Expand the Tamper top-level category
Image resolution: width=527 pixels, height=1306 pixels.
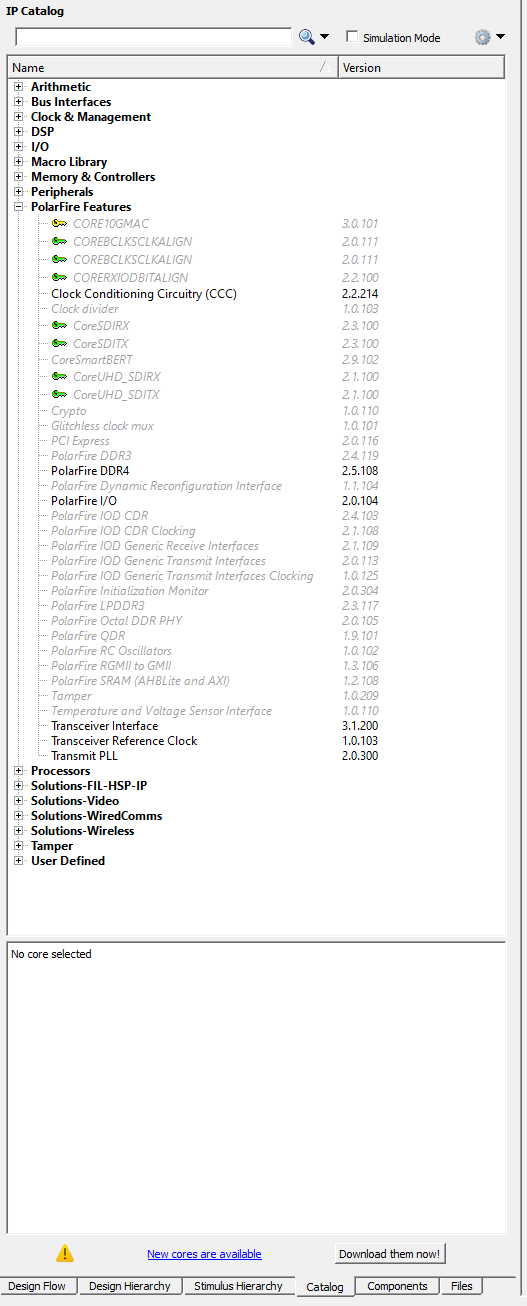[x=18, y=846]
